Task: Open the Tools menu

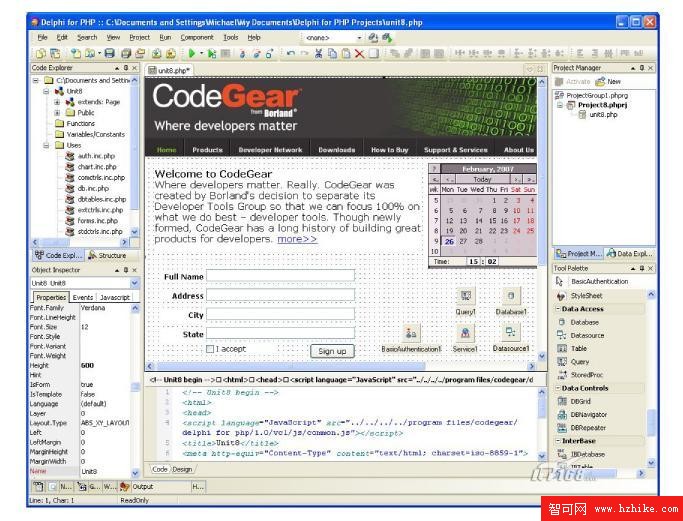Action: tap(231, 37)
